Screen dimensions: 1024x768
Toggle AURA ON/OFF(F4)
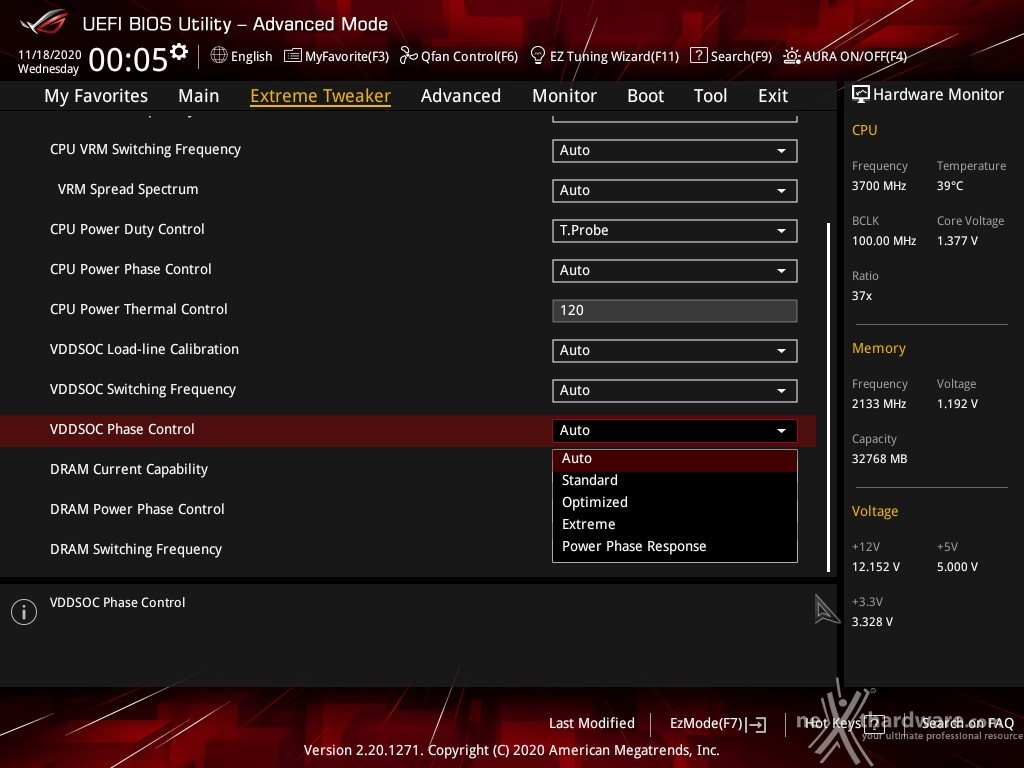coord(845,56)
